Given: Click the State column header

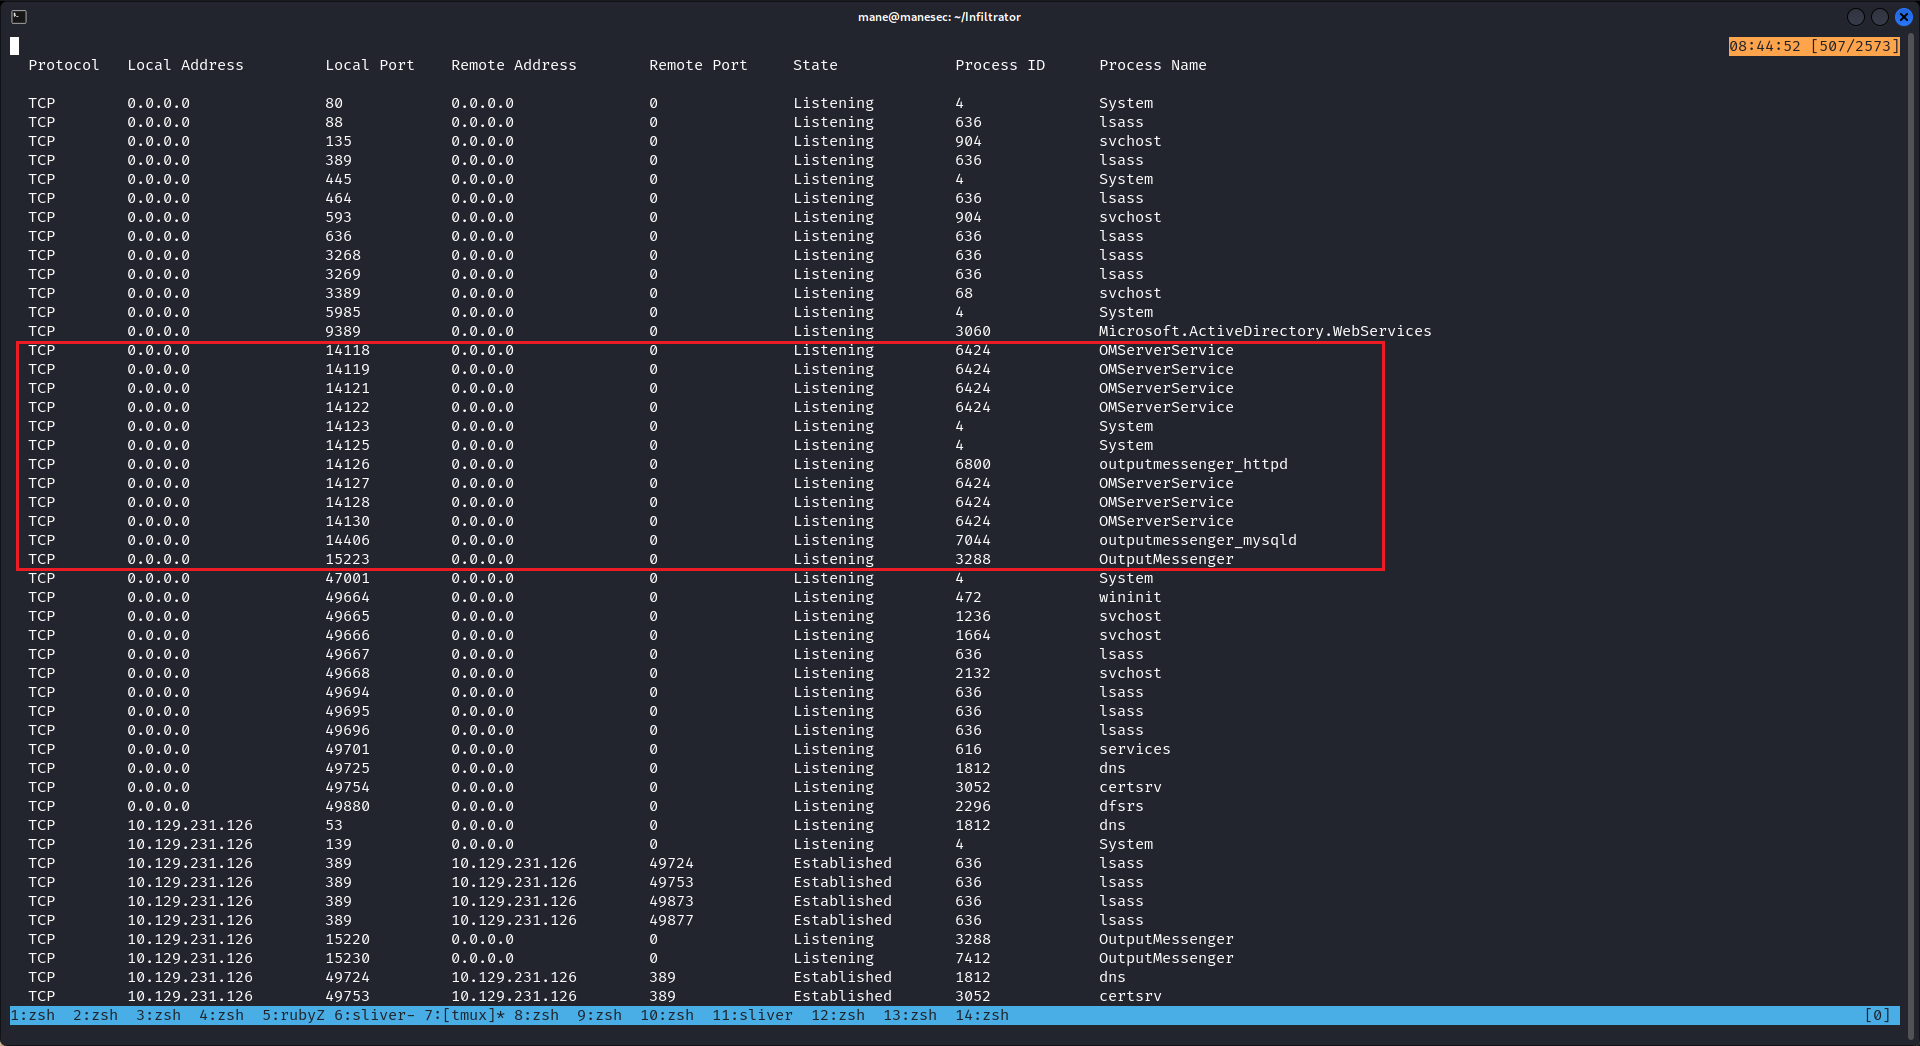Looking at the screenshot, I should (x=816, y=65).
